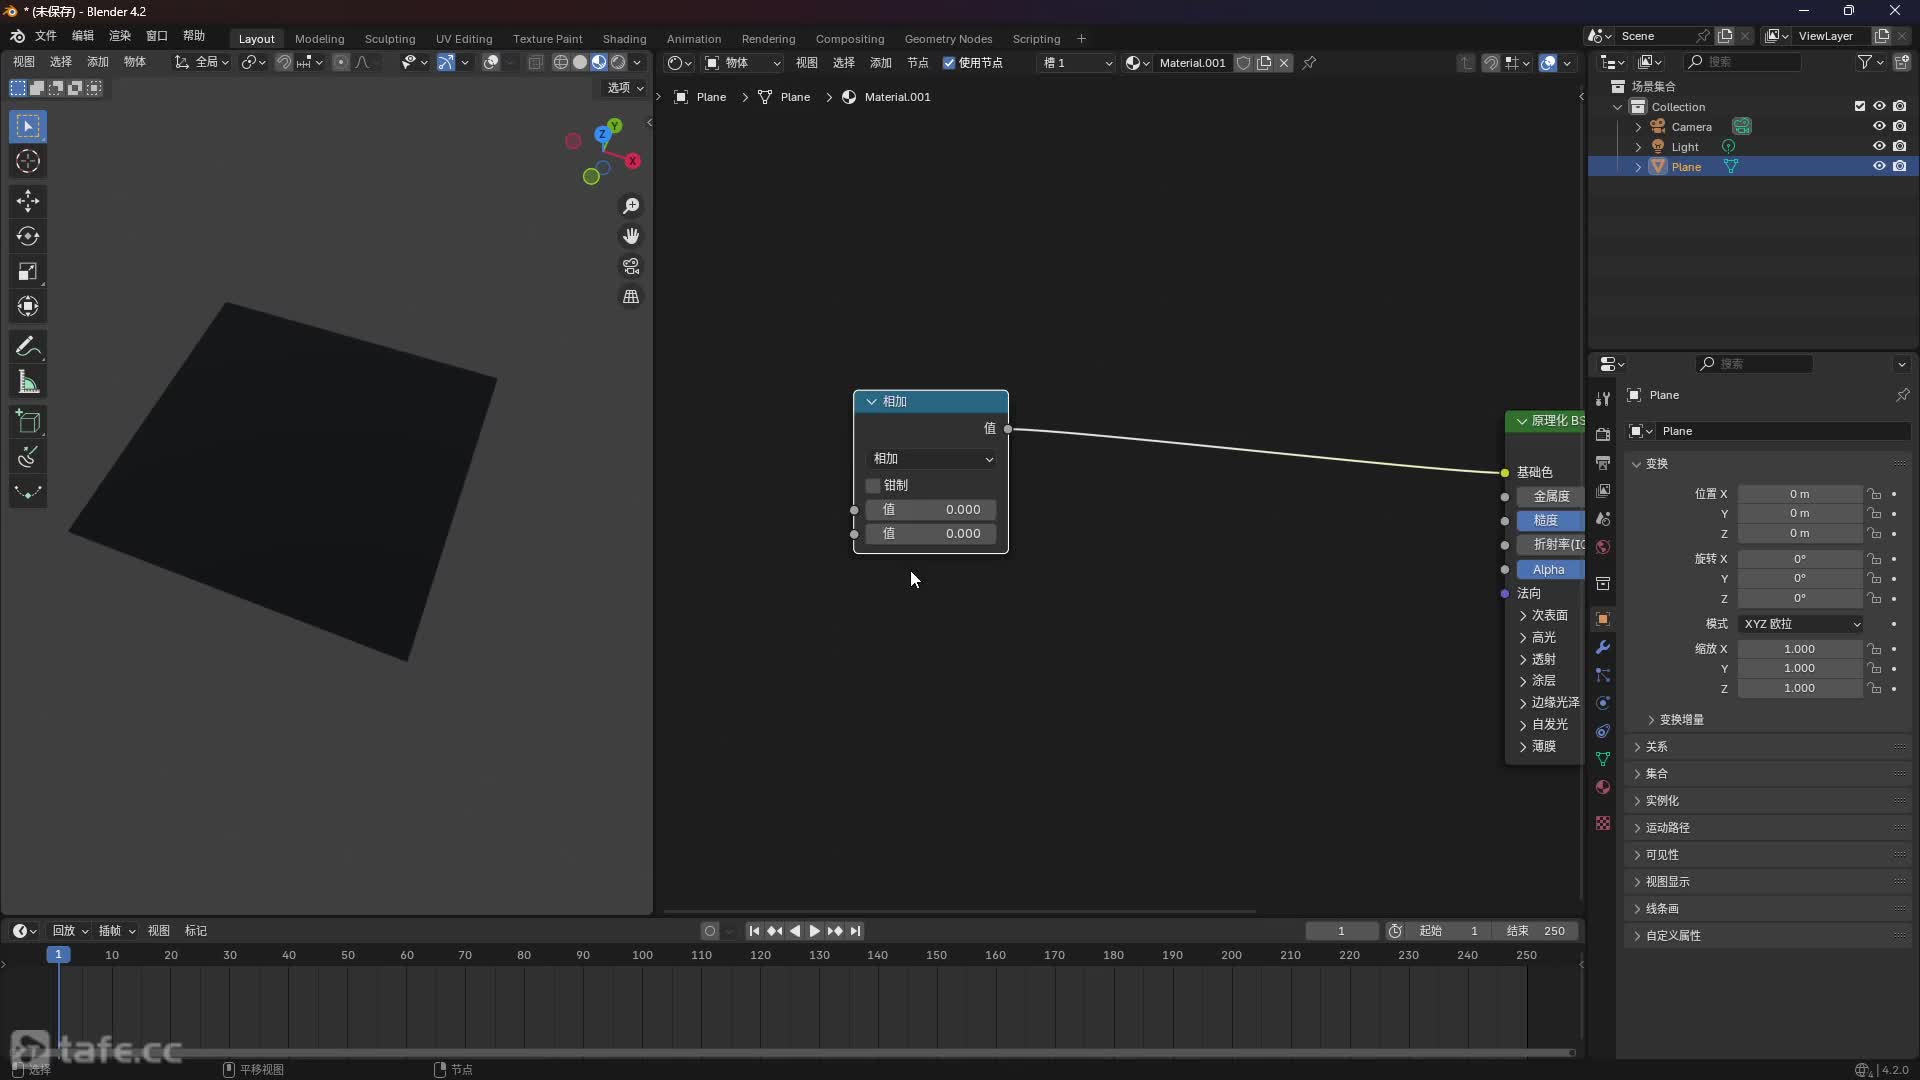Image resolution: width=1920 pixels, height=1080 pixels.
Task: Disable Plane in renders camera icon
Action: tap(1899, 166)
